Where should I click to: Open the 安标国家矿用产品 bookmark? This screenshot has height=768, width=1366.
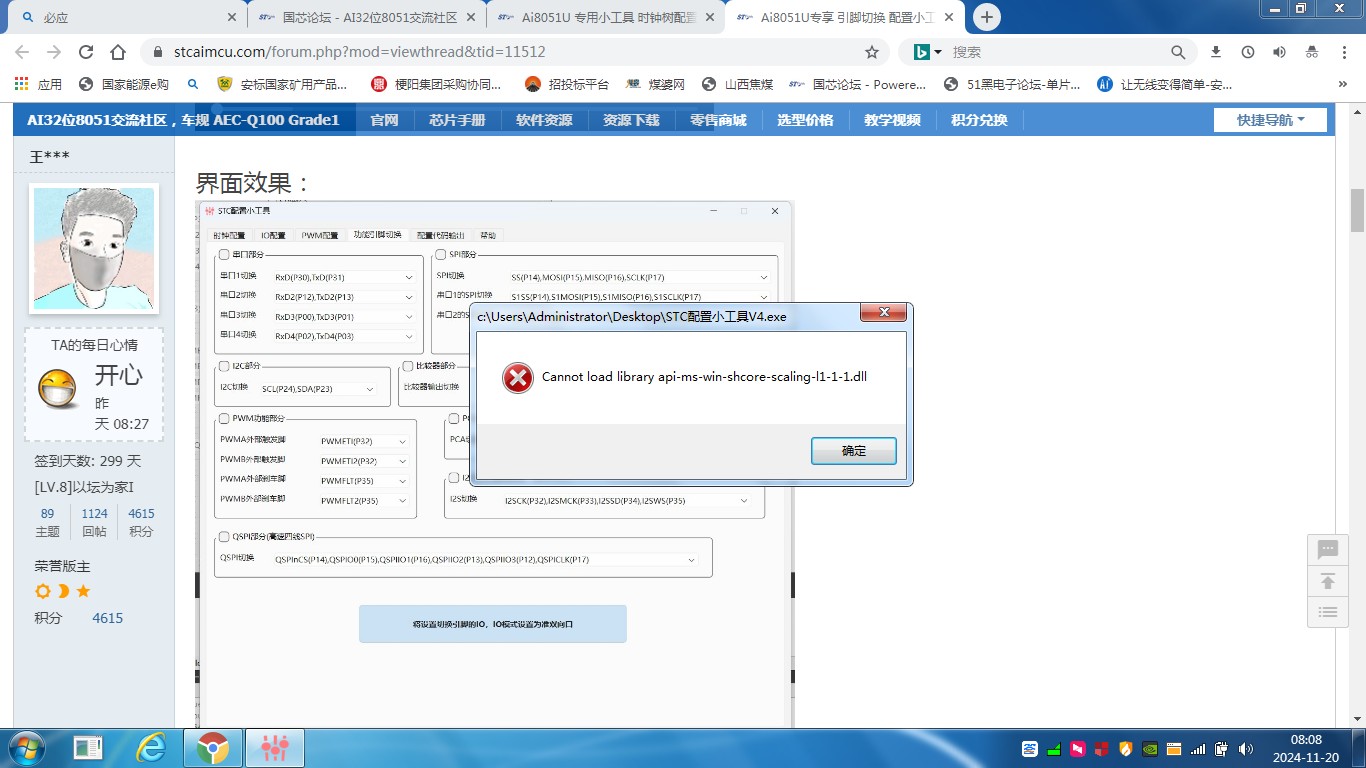tap(283, 84)
